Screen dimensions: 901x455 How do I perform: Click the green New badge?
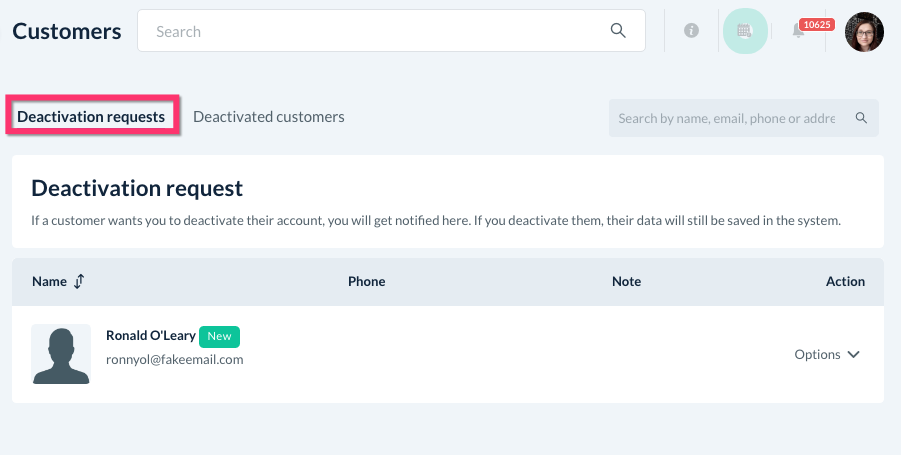click(219, 336)
